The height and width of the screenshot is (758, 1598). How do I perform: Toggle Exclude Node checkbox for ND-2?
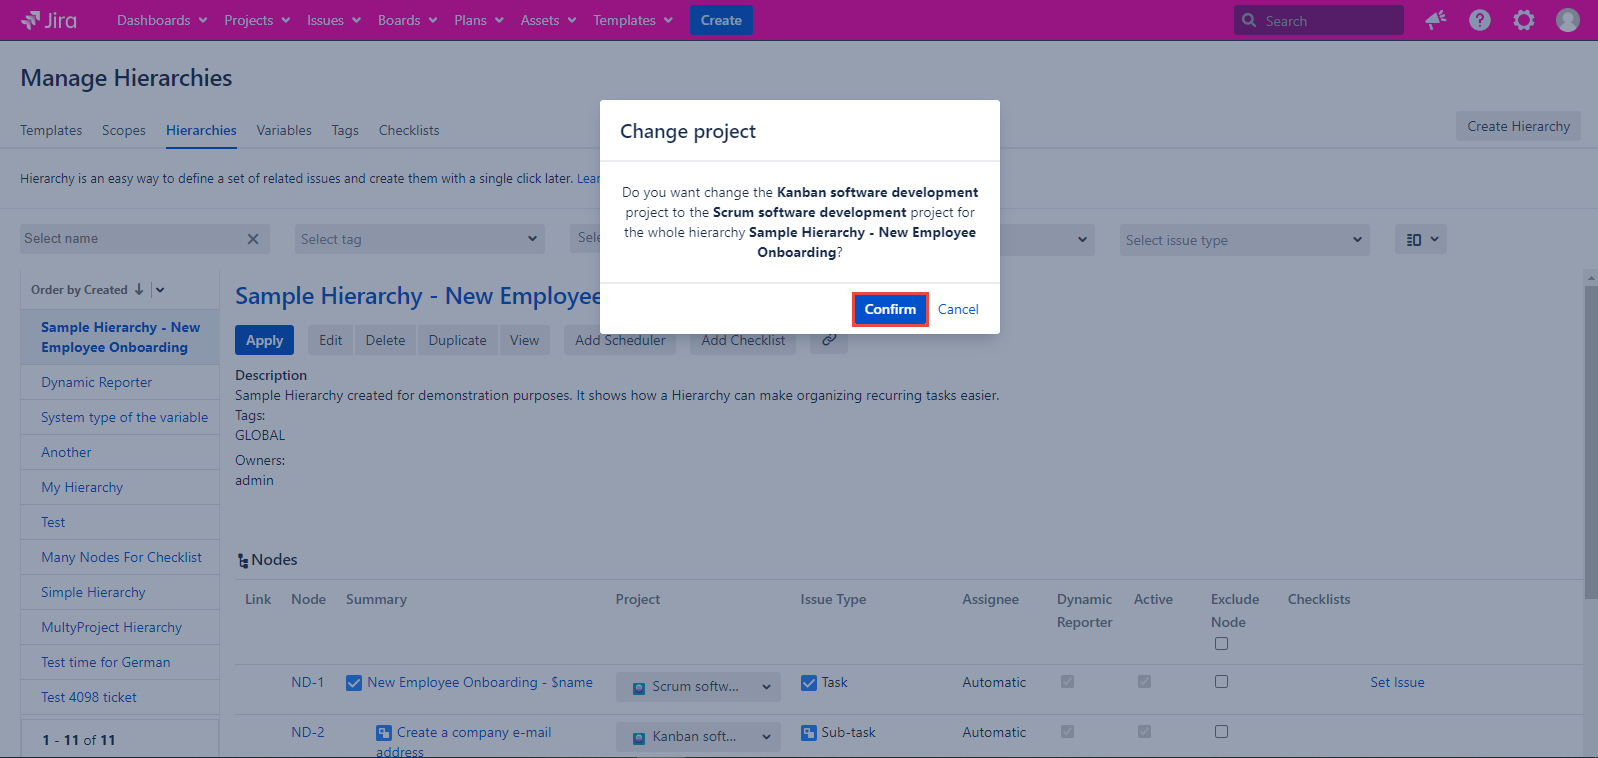[x=1221, y=732]
